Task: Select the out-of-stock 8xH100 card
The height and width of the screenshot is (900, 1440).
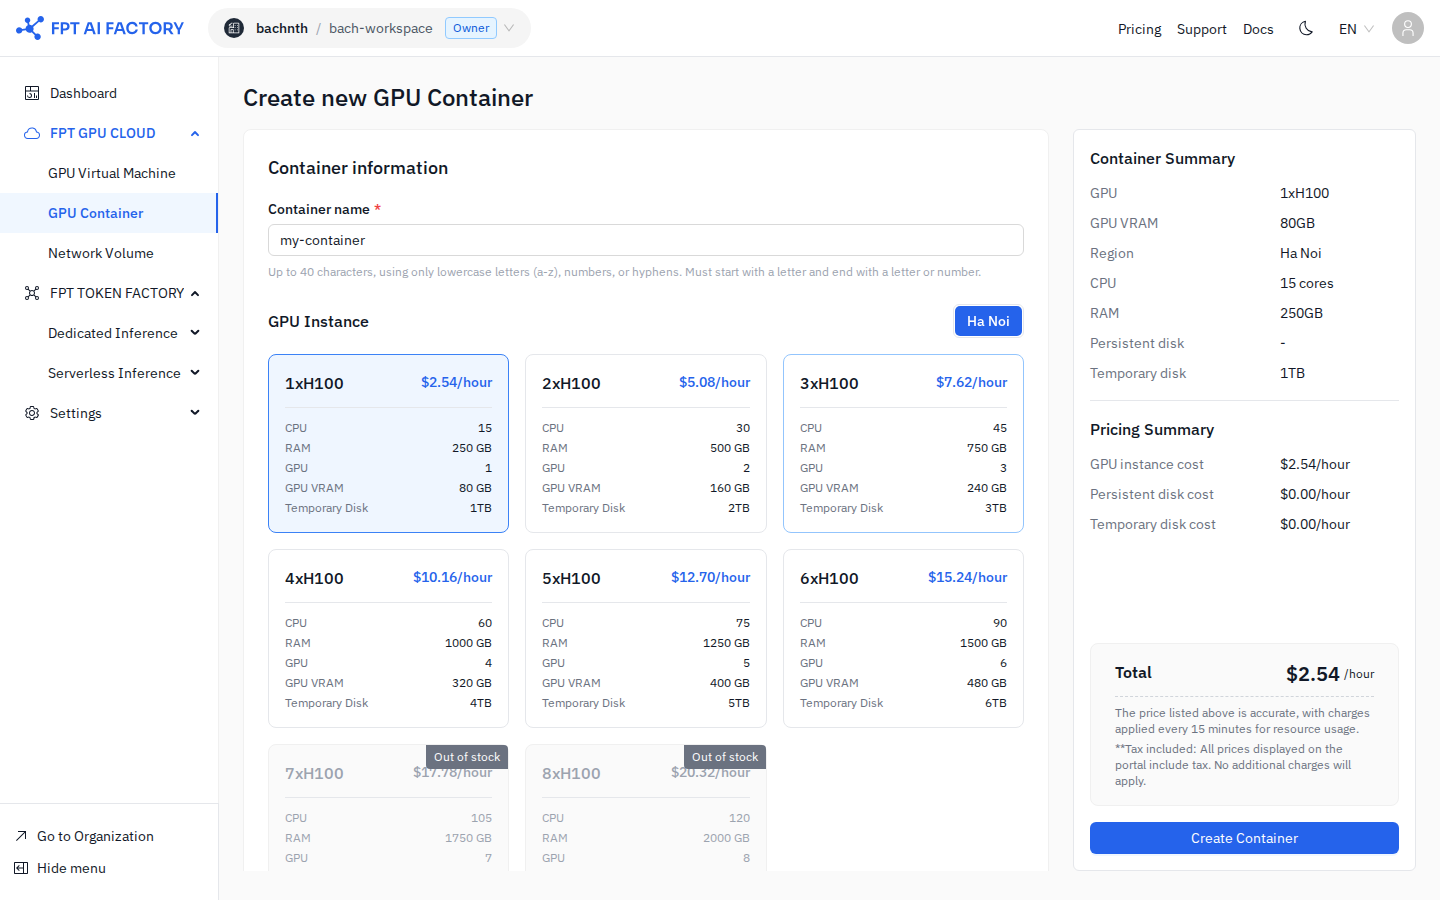Action: (x=646, y=807)
